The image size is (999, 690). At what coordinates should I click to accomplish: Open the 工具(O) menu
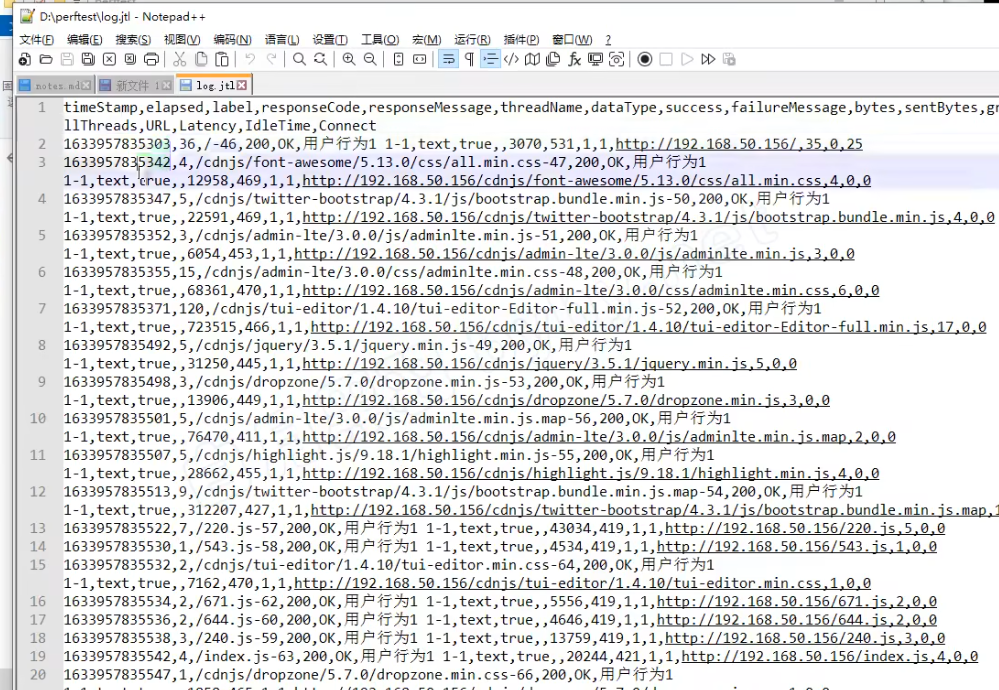pos(380,40)
